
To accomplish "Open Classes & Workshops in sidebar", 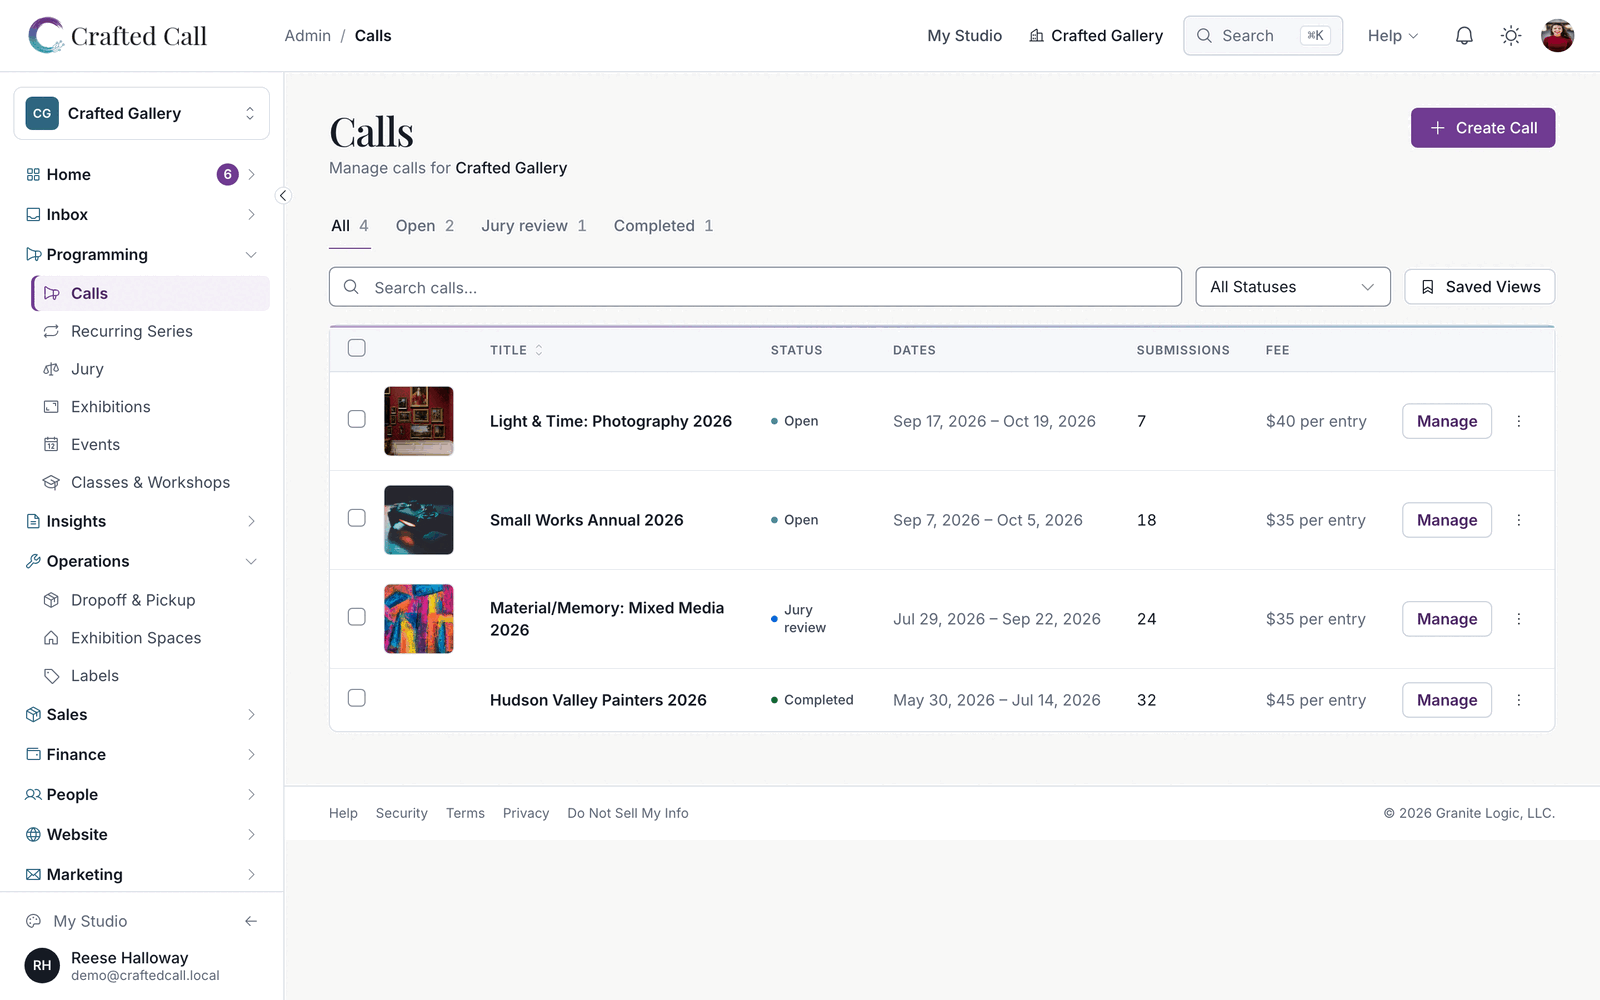I will [150, 483].
